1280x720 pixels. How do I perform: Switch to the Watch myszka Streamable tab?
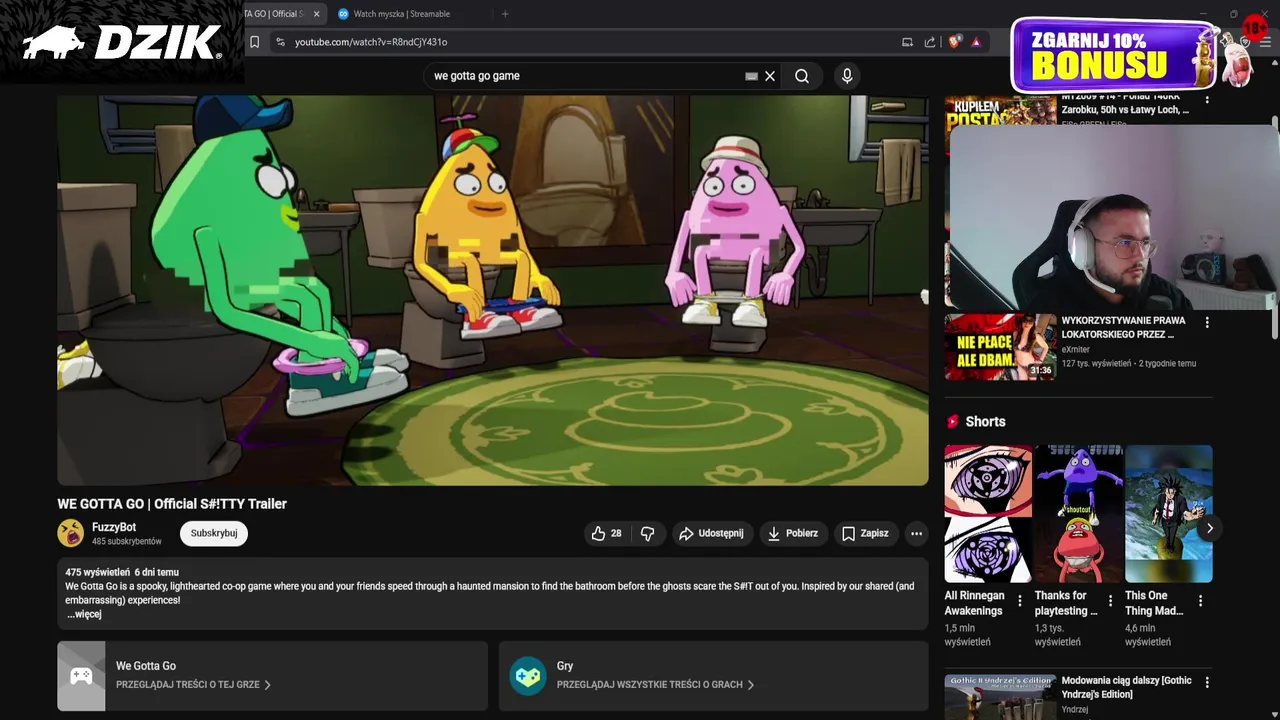[x=402, y=14]
